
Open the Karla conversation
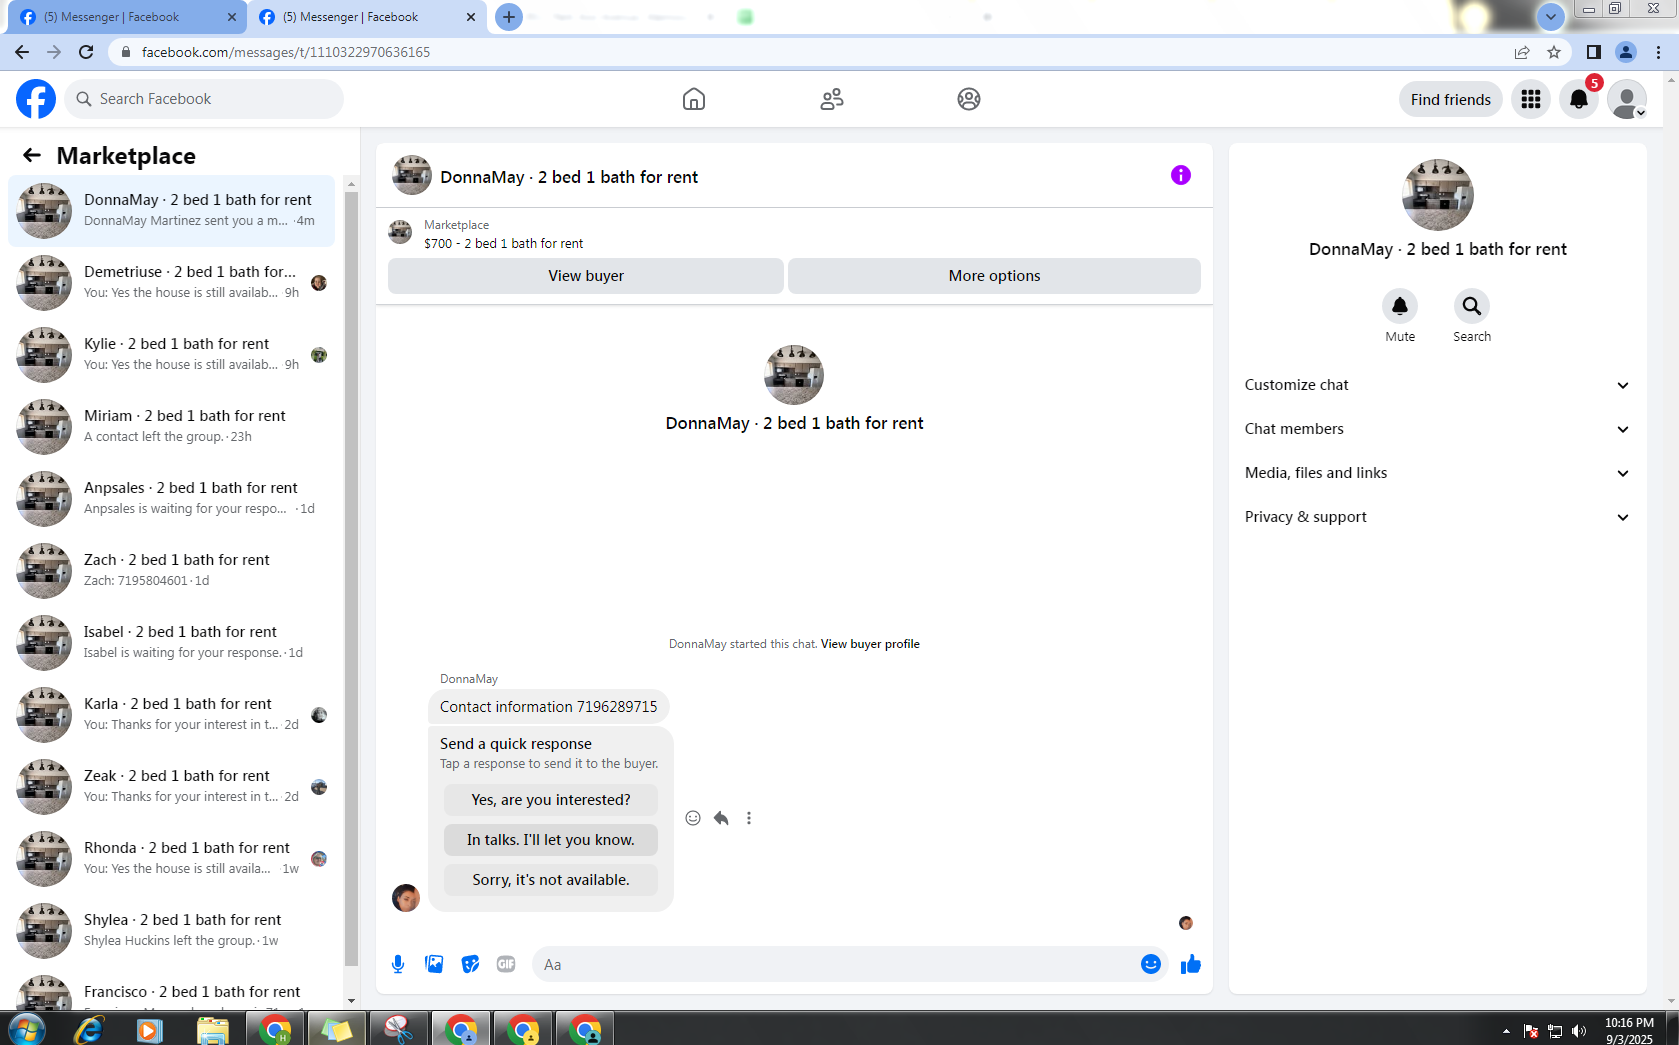click(x=172, y=715)
